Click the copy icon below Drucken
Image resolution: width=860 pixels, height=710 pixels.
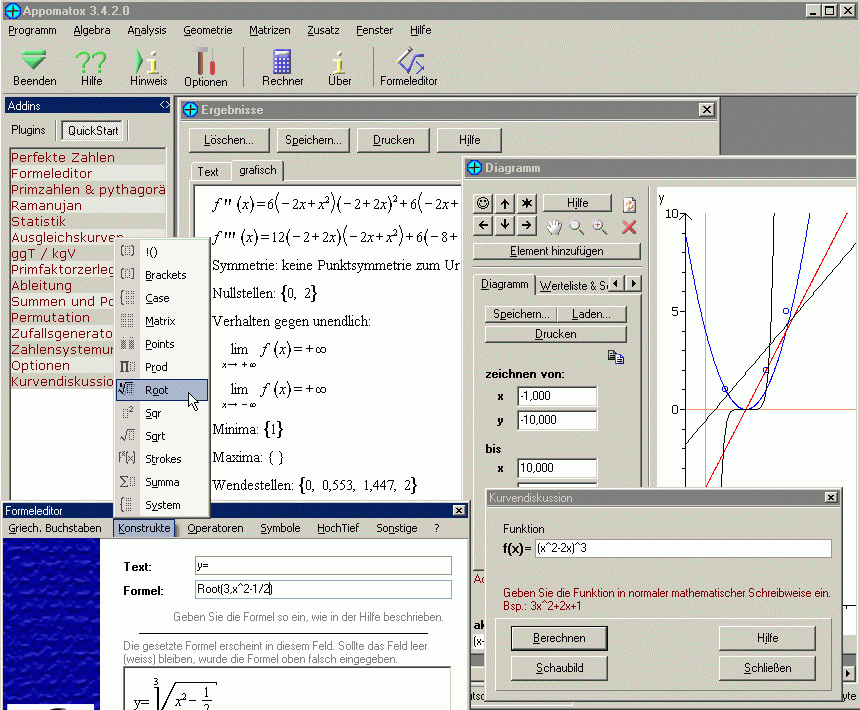[616, 356]
